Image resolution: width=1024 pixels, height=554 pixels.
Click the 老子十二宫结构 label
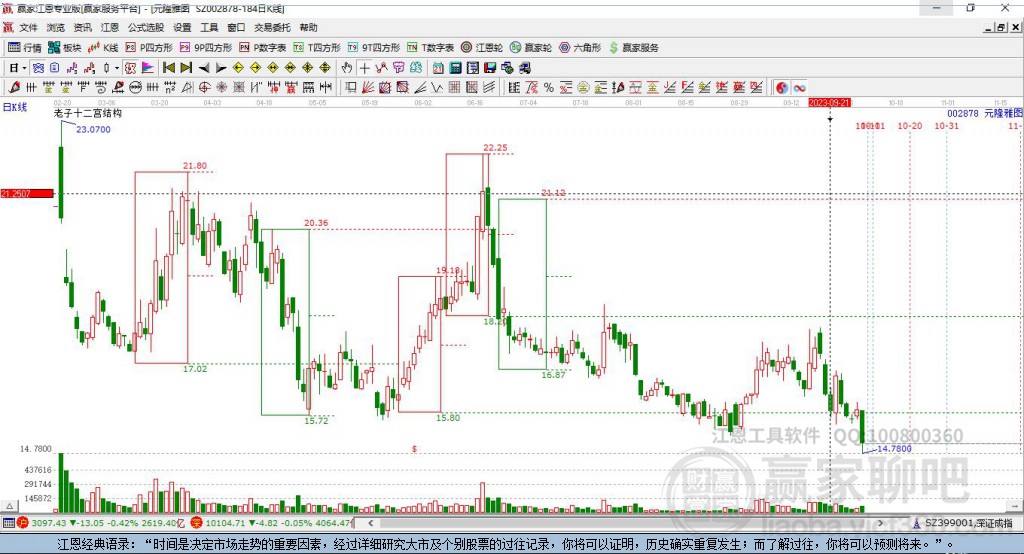pos(88,113)
